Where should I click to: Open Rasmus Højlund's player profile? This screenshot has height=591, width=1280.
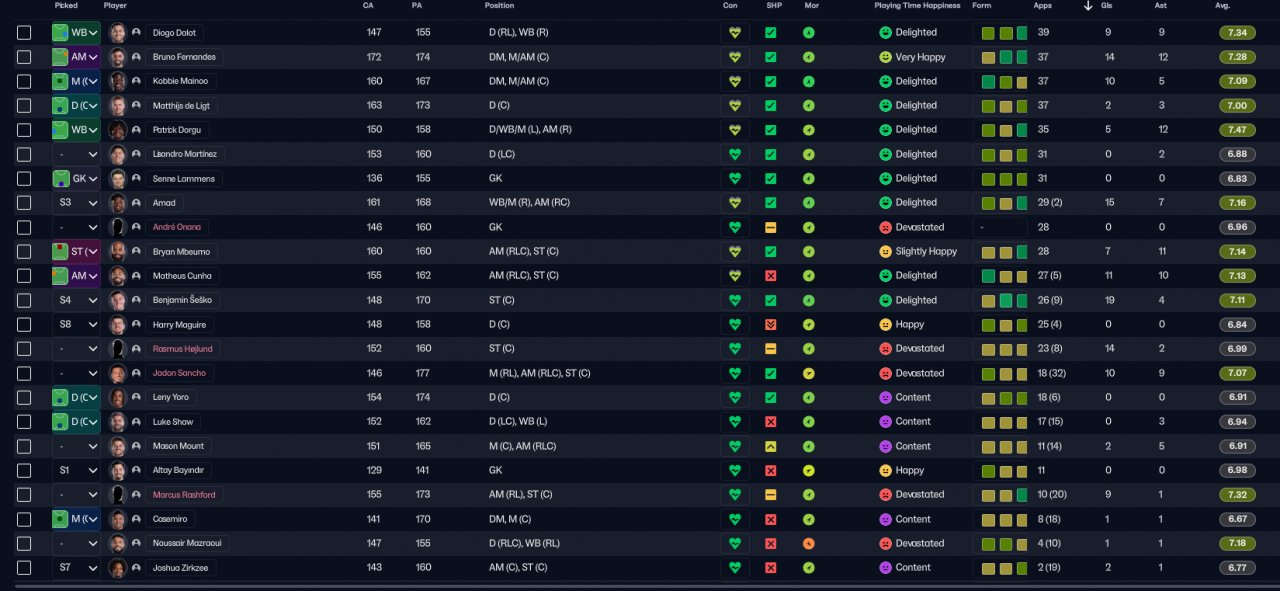[183, 349]
